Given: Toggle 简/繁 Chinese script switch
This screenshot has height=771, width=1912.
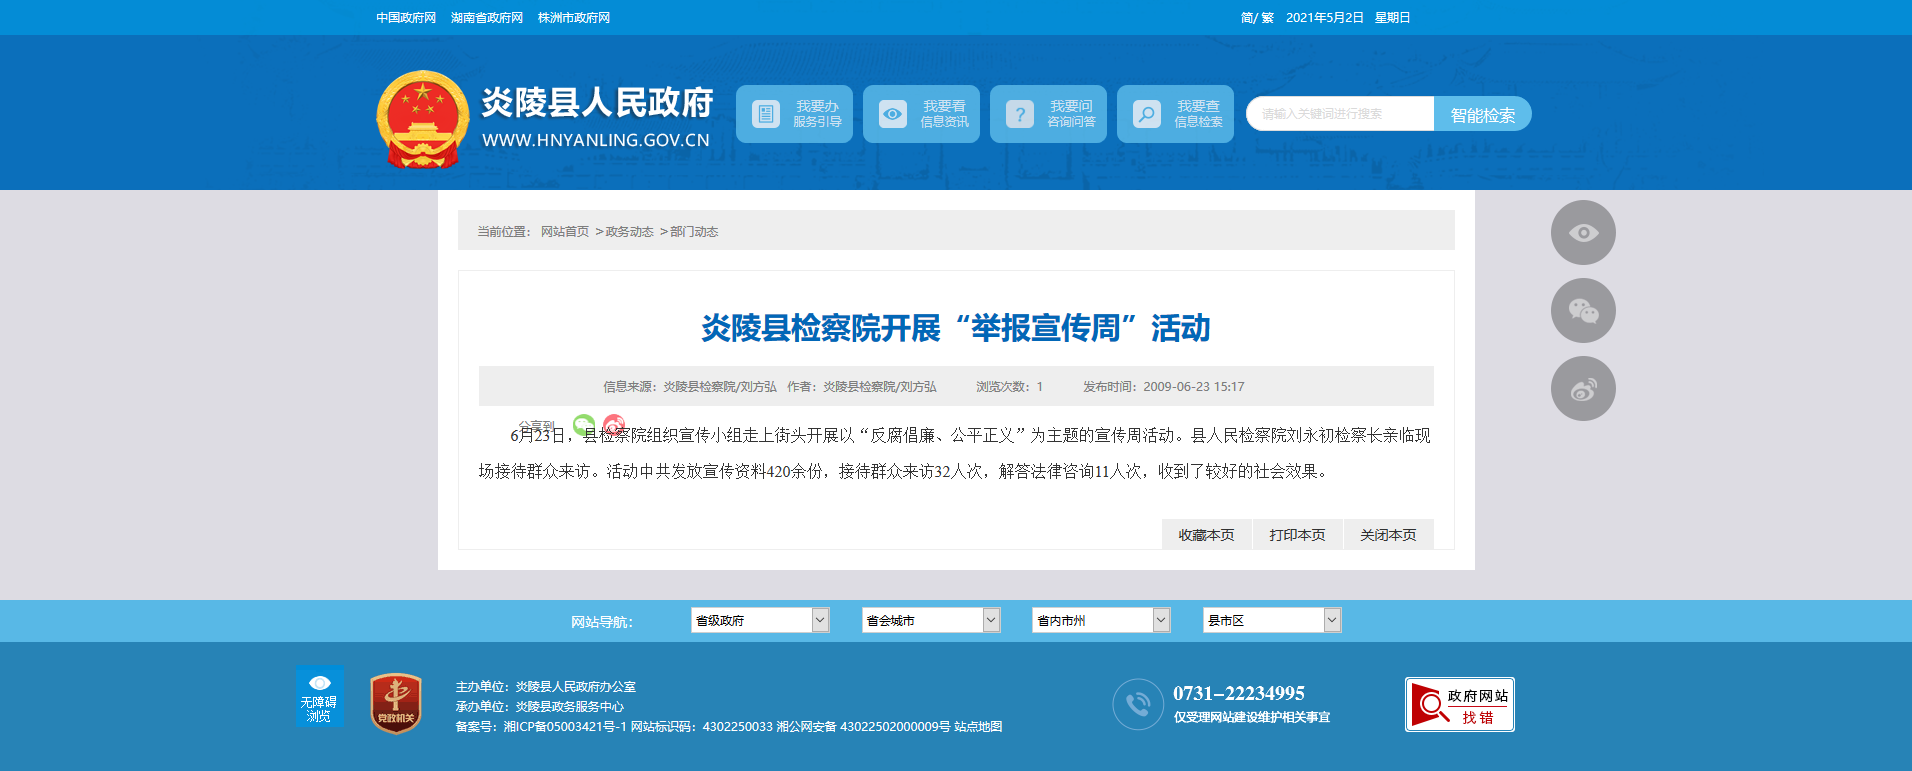Looking at the screenshot, I should tap(1257, 18).
